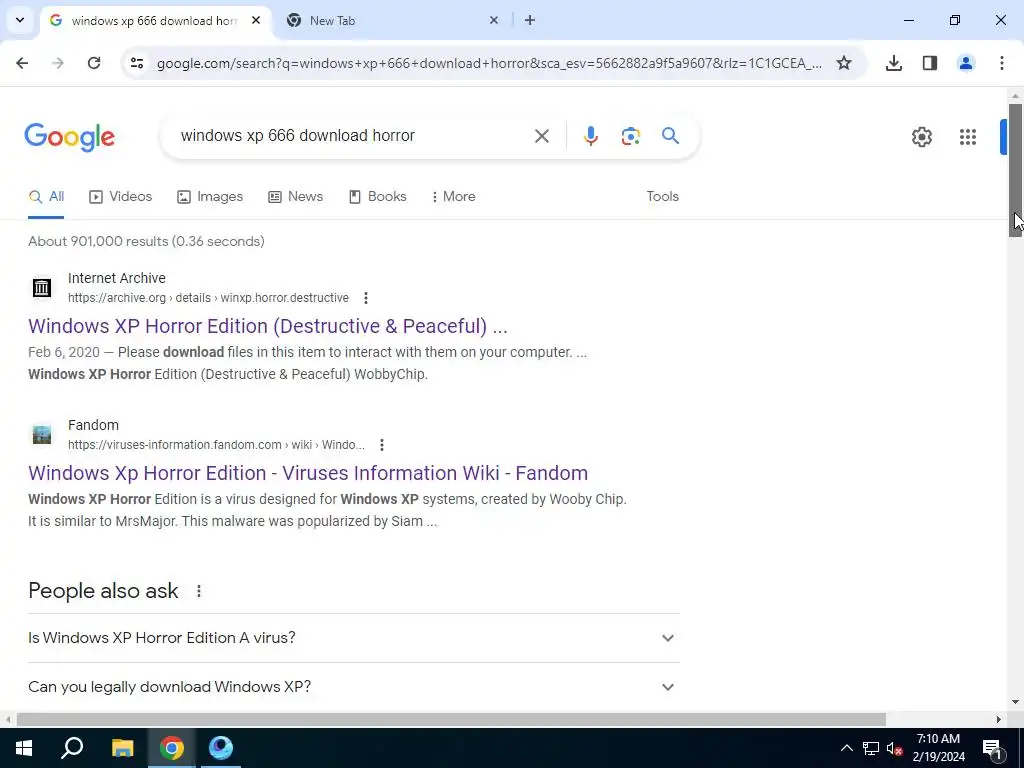Click inside the Google search input
This screenshot has height=768, width=1024.
coord(353,136)
